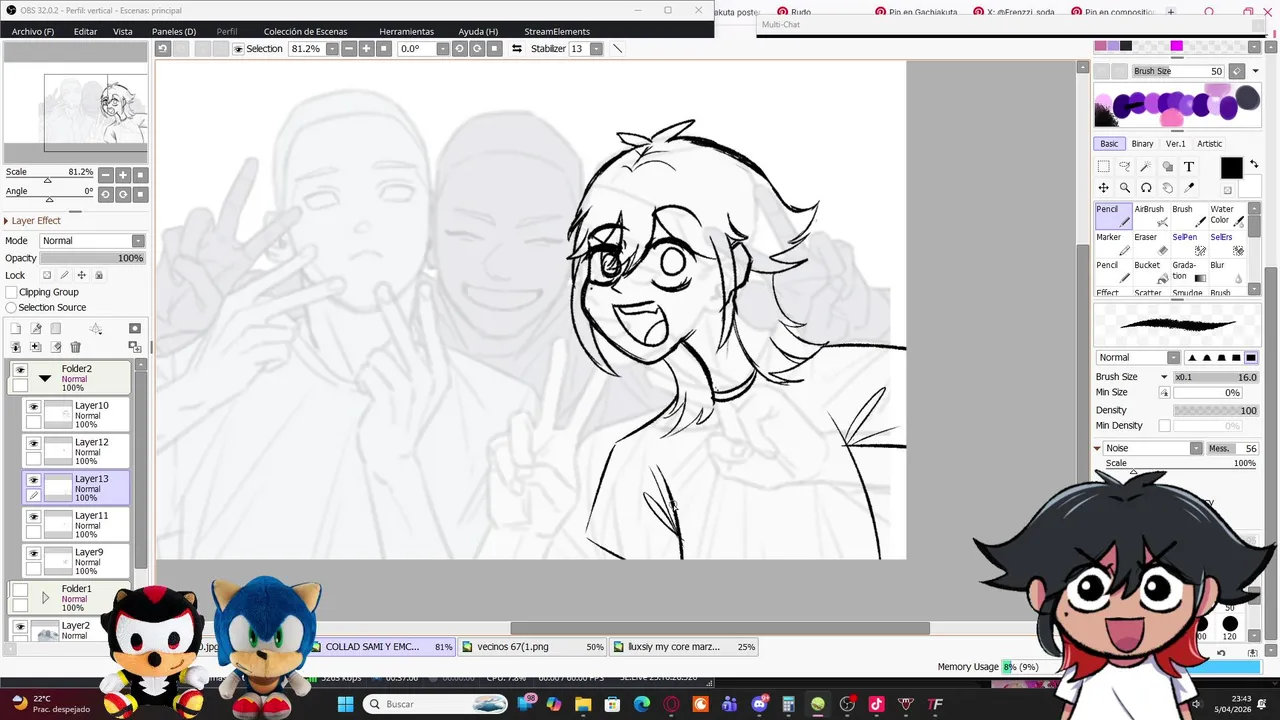Hide Layer10 with its eye icon
1280x720 pixels.
tap(34, 407)
